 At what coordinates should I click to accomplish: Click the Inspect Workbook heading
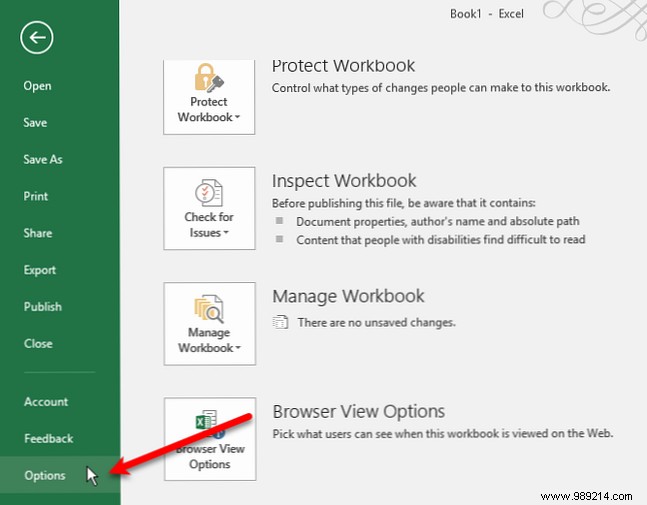[x=344, y=181]
